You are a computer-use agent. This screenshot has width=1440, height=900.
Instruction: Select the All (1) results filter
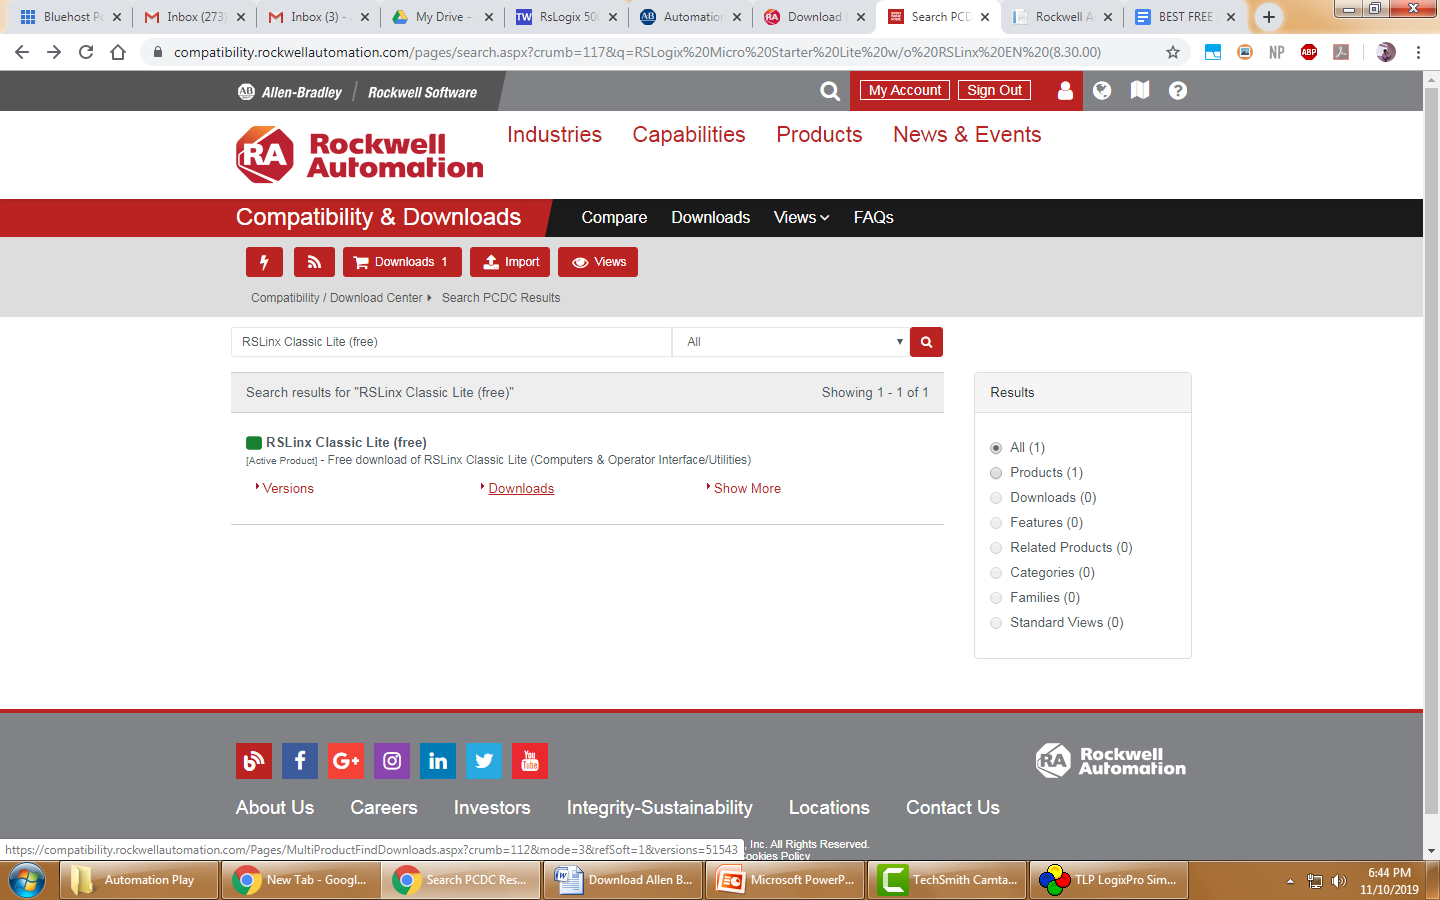[x=996, y=448]
